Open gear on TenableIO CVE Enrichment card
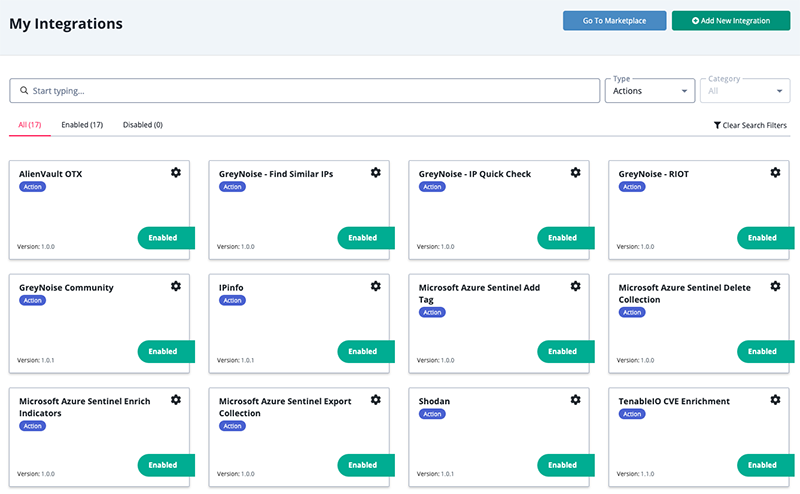Screen dimensions: 800x494 [x=775, y=400]
